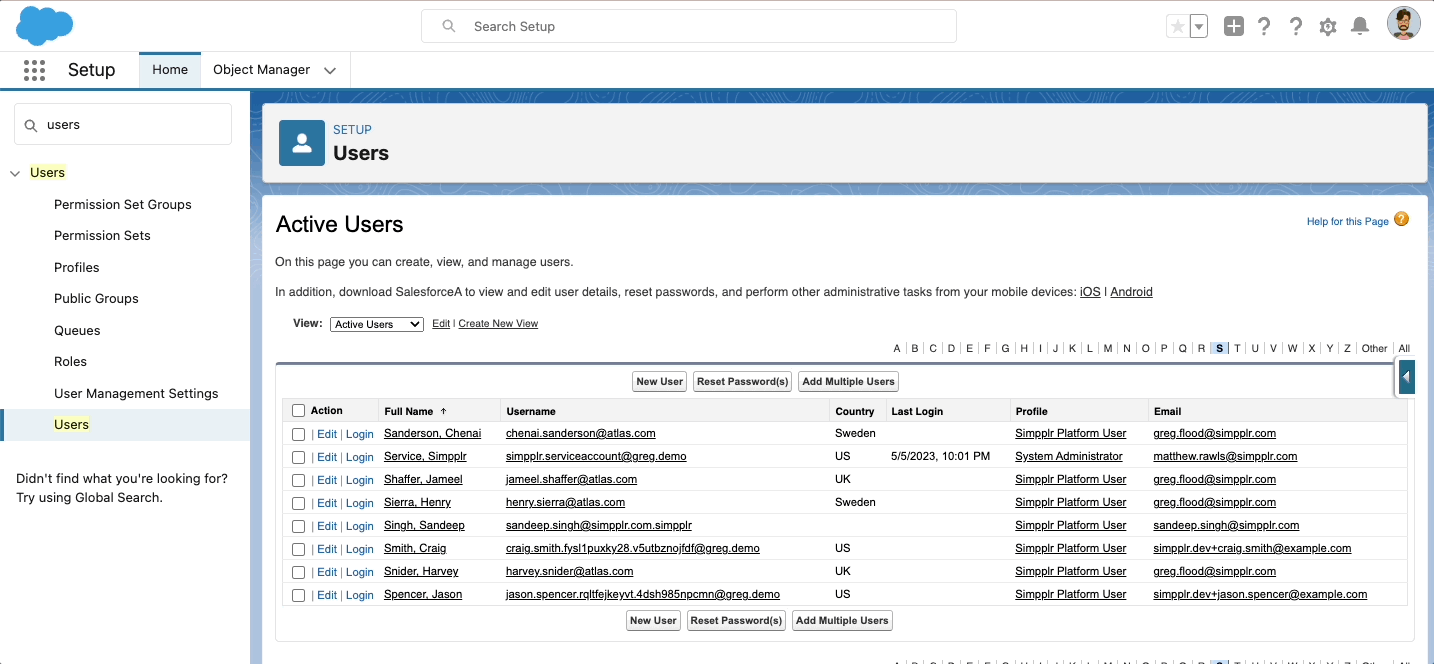1434x664 pixels.
Task: Expand the Object Manager dropdown arrow
Action: 330,70
